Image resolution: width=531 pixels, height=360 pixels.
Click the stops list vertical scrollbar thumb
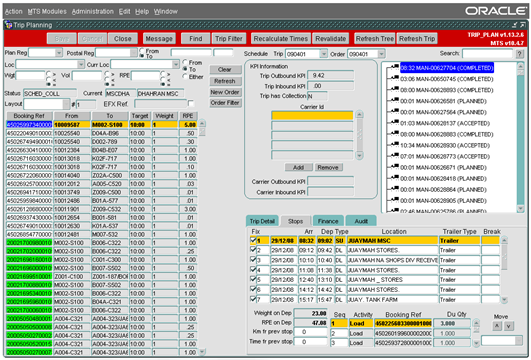point(504,257)
